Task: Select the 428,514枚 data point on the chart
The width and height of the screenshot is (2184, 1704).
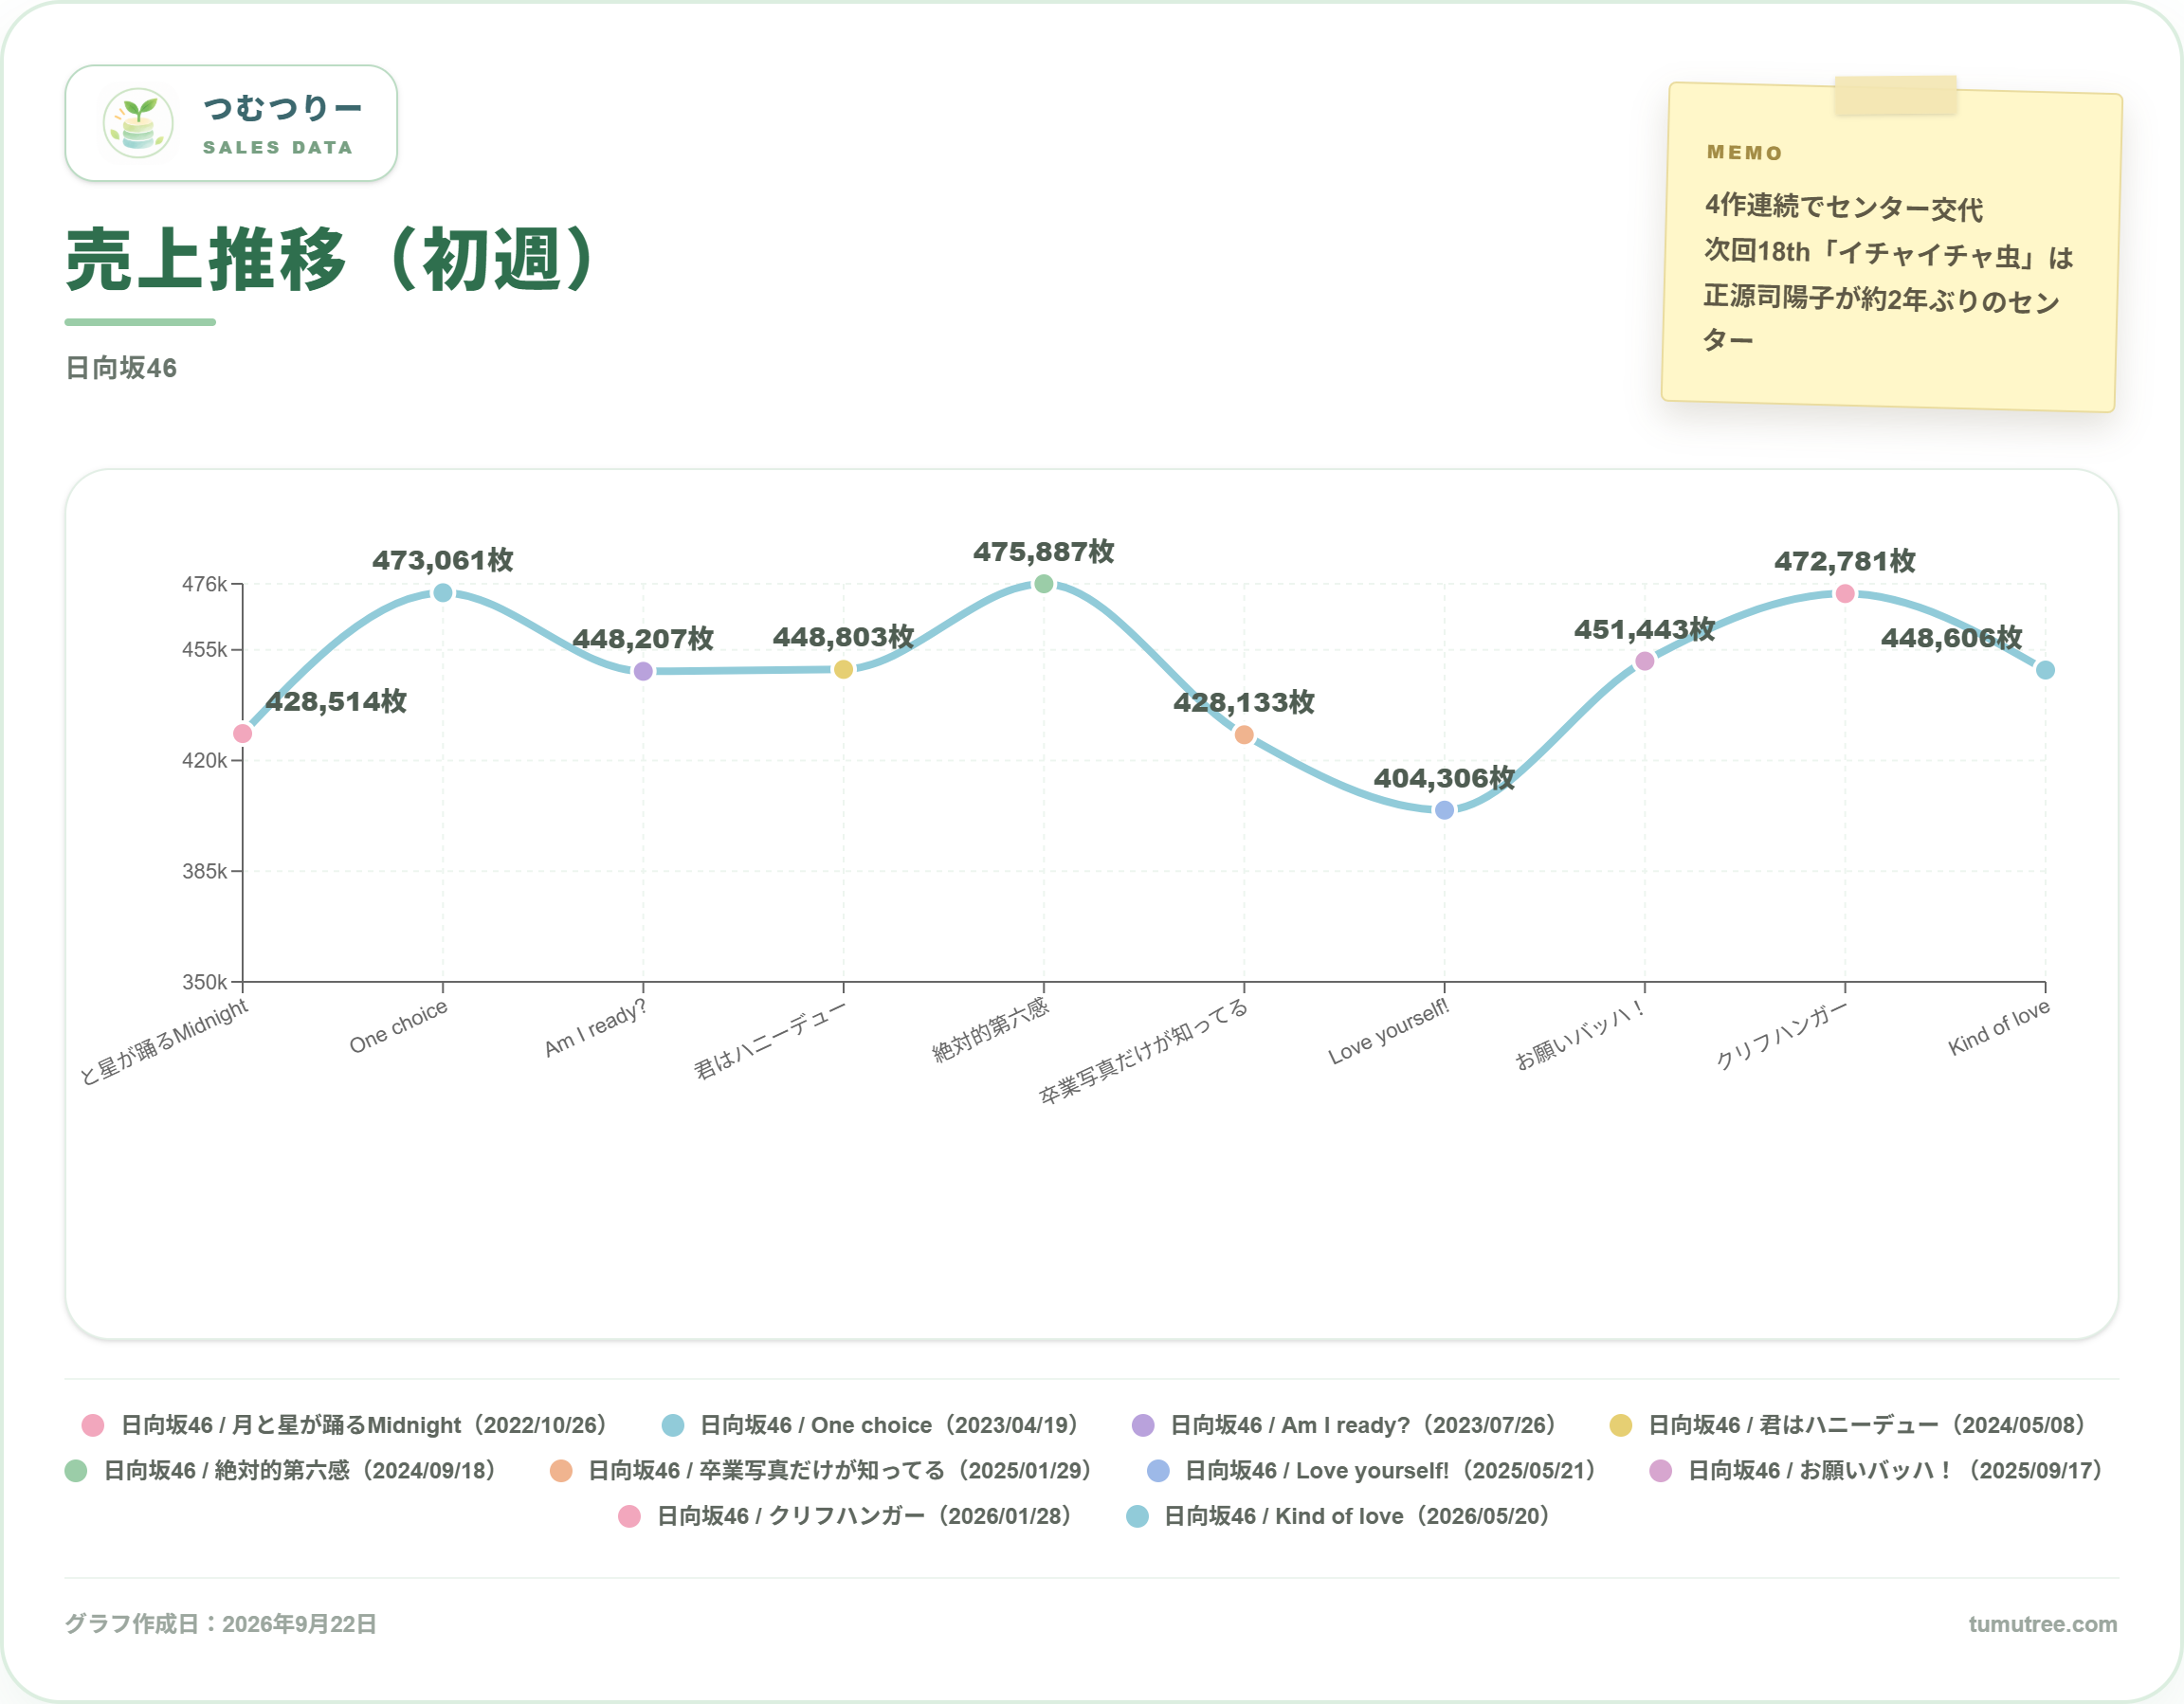Action: point(242,734)
